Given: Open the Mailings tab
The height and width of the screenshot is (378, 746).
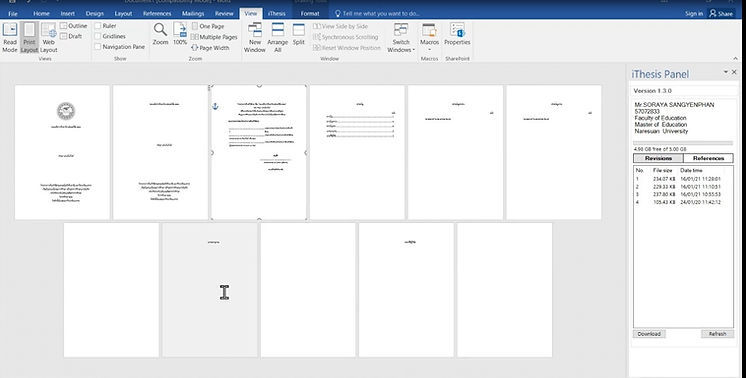Looking at the screenshot, I should pos(193,13).
